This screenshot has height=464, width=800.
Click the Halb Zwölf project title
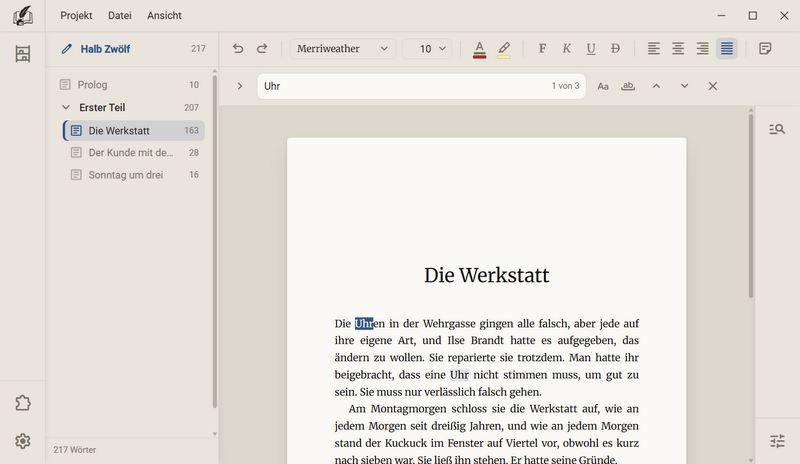[x=105, y=49]
